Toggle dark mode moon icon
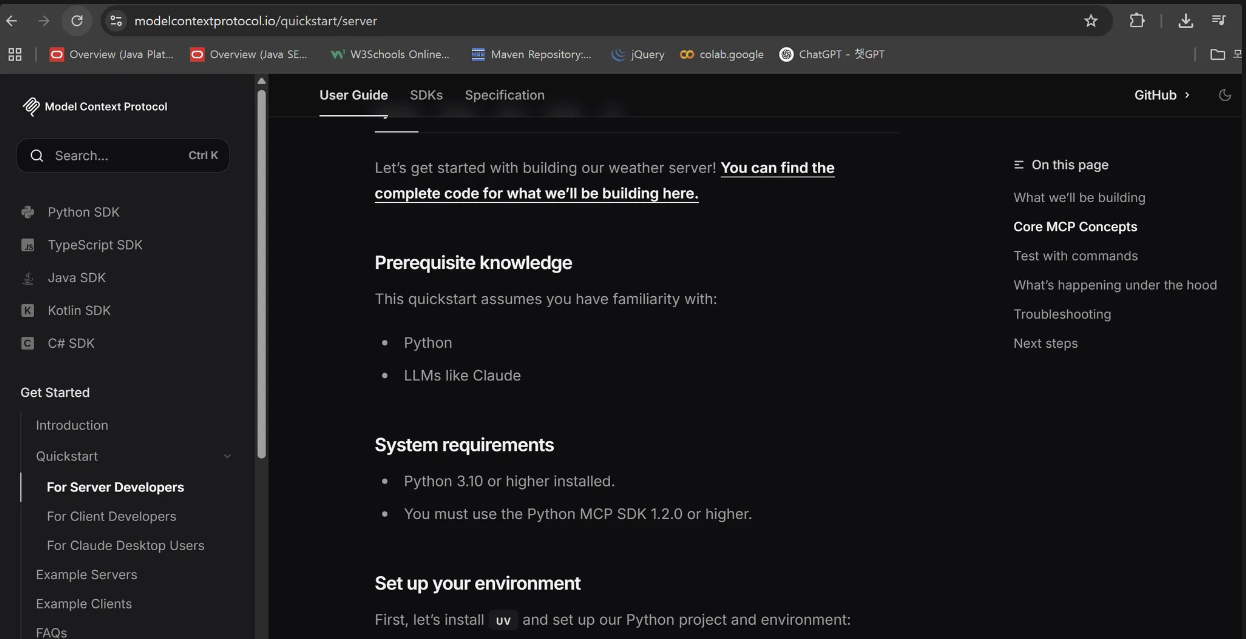 [1225, 95]
